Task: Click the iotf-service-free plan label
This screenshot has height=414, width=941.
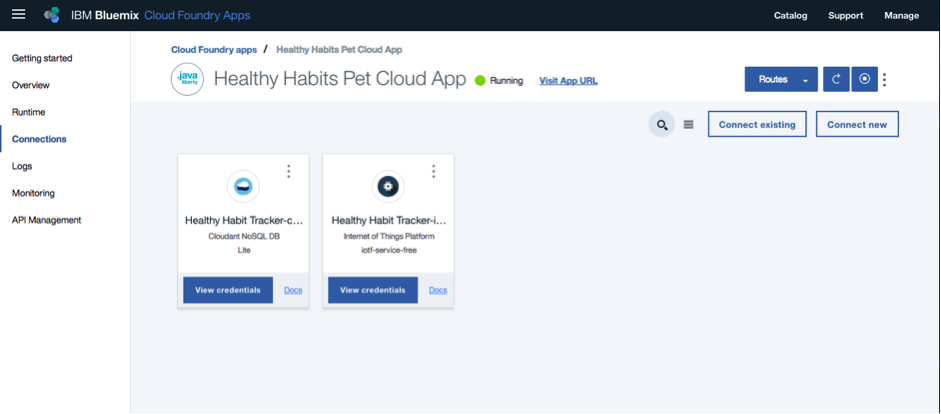Action: [388, 250]
